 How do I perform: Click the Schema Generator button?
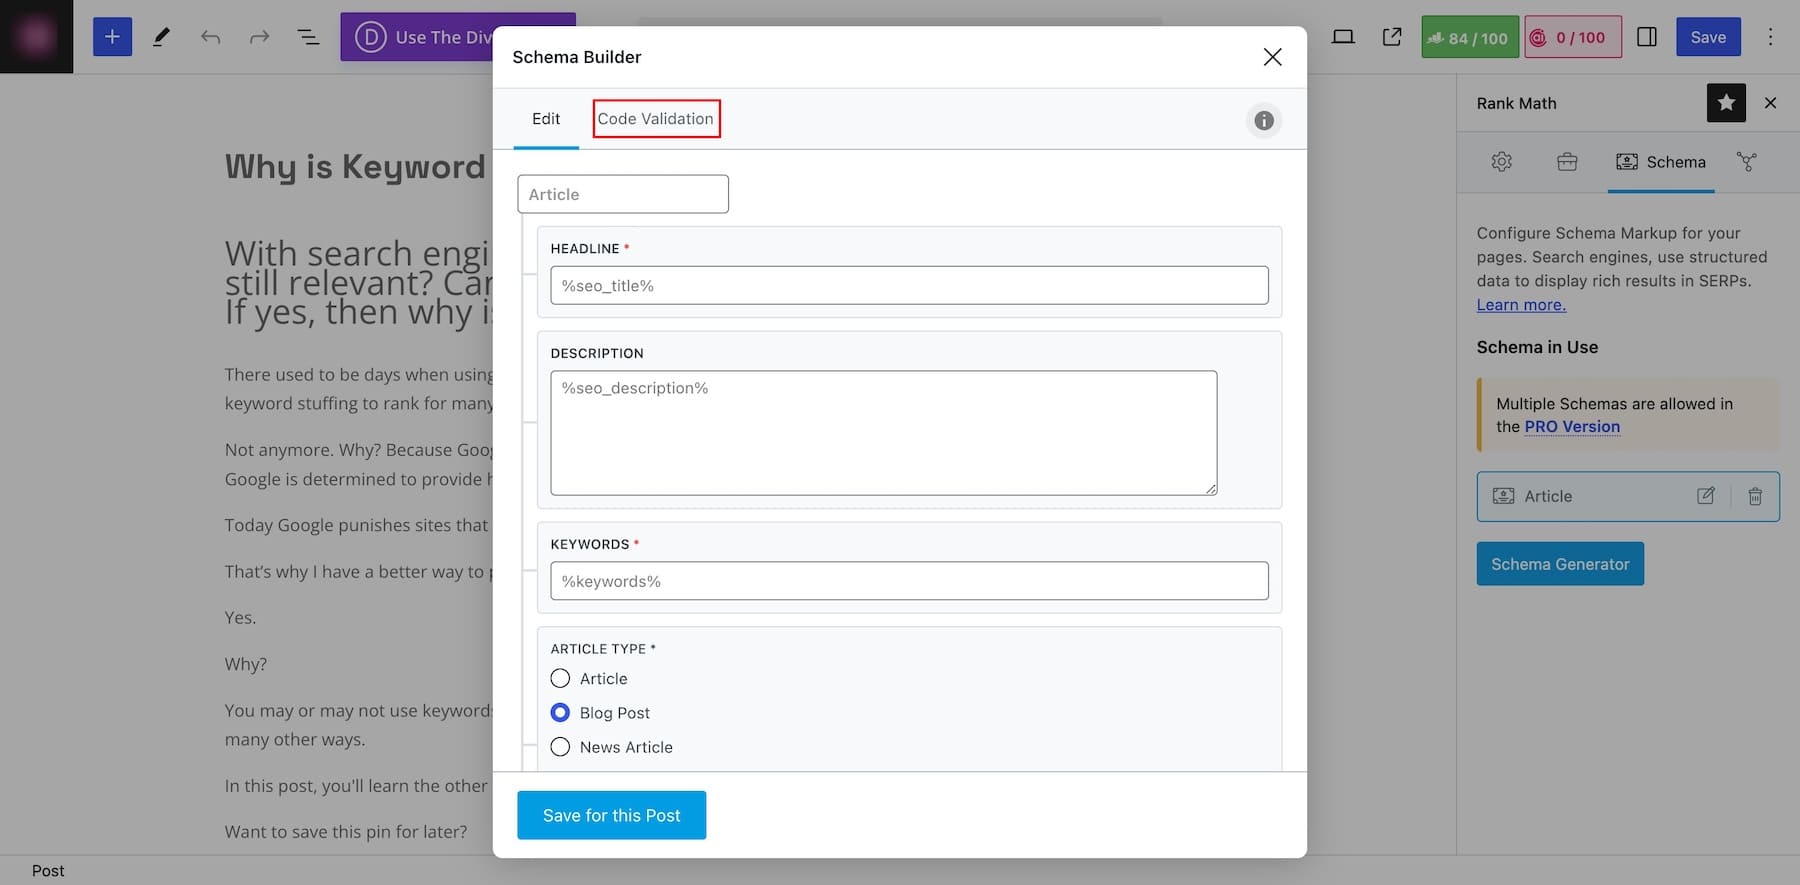click(1560, 564)
